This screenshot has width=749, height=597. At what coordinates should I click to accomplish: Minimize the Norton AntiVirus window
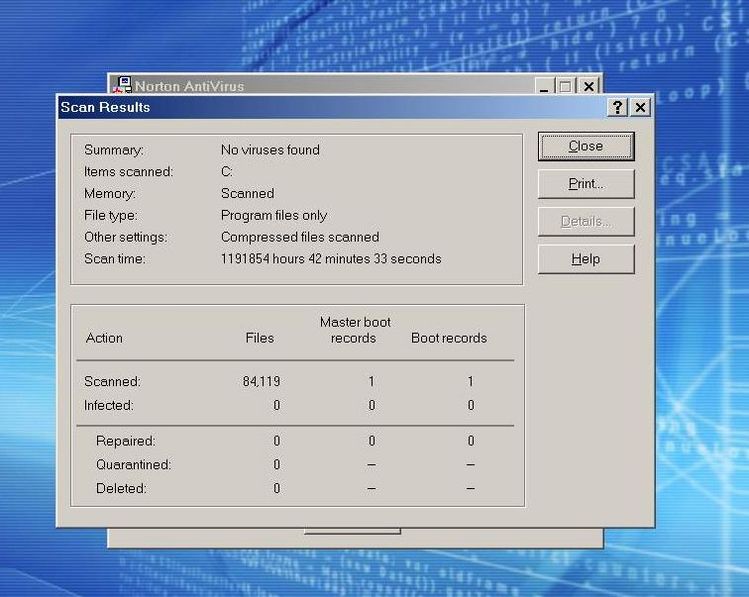click(544, 86)
